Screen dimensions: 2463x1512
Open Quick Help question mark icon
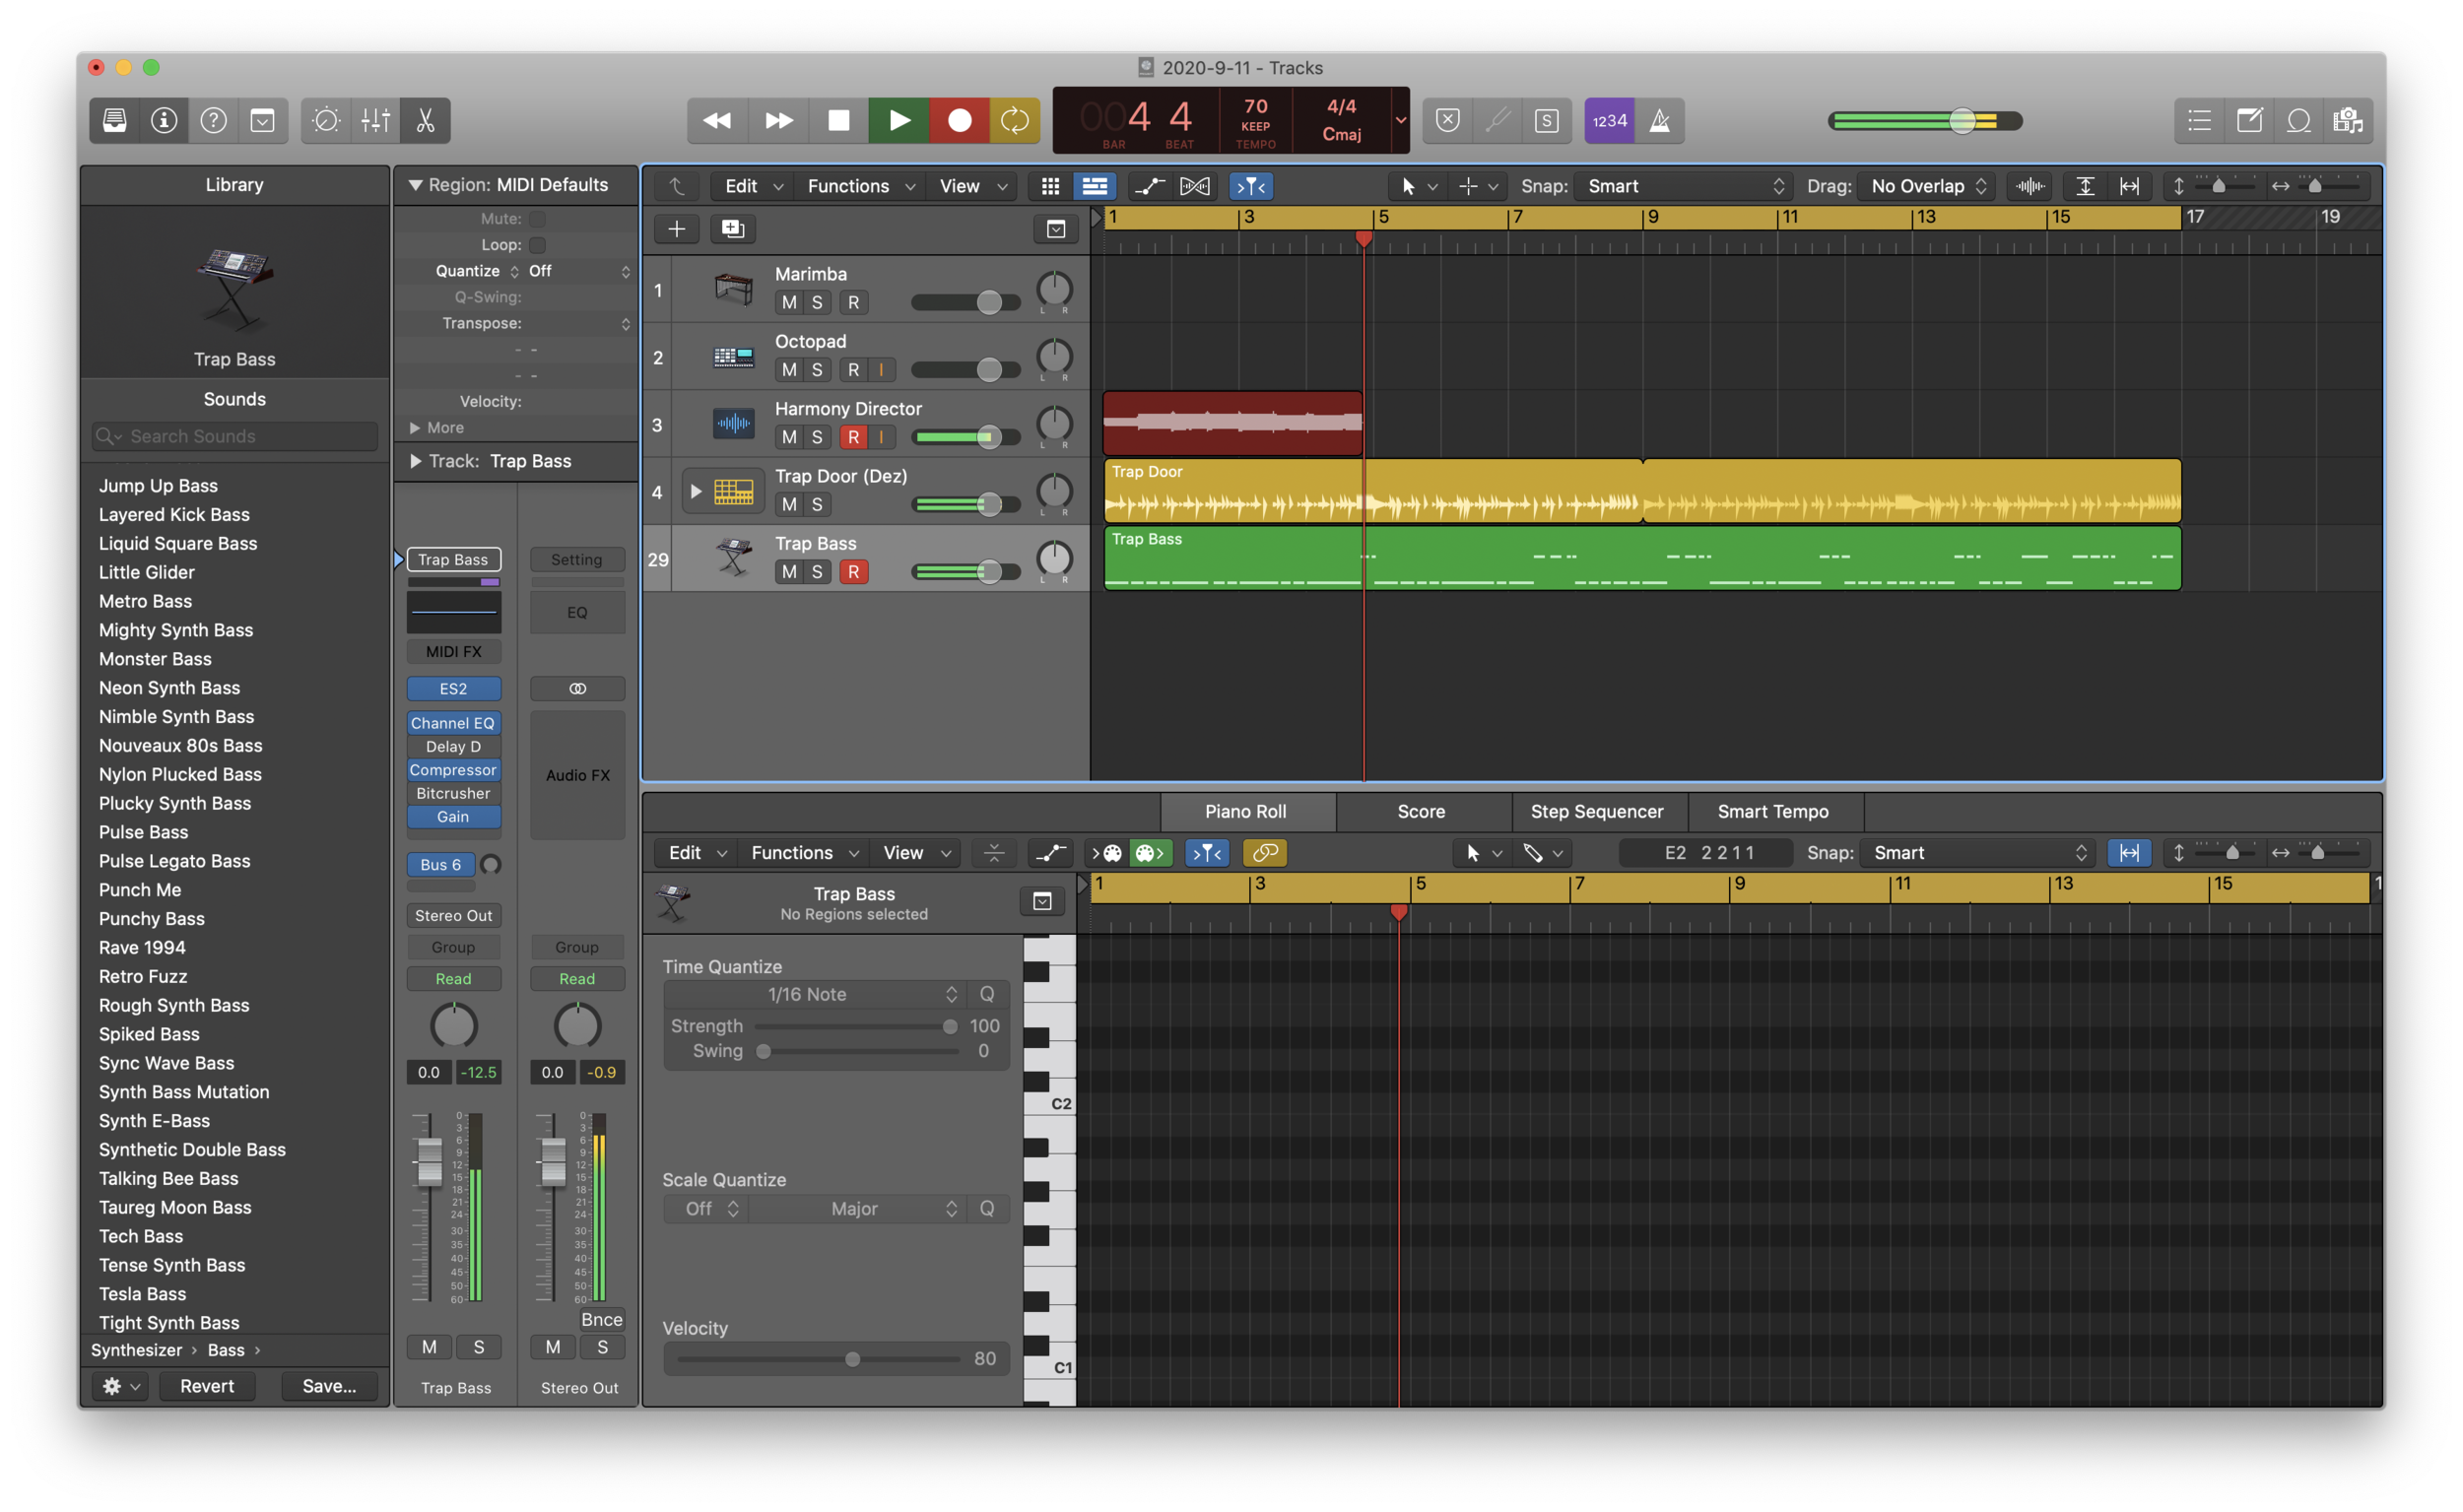pos(213,121)
